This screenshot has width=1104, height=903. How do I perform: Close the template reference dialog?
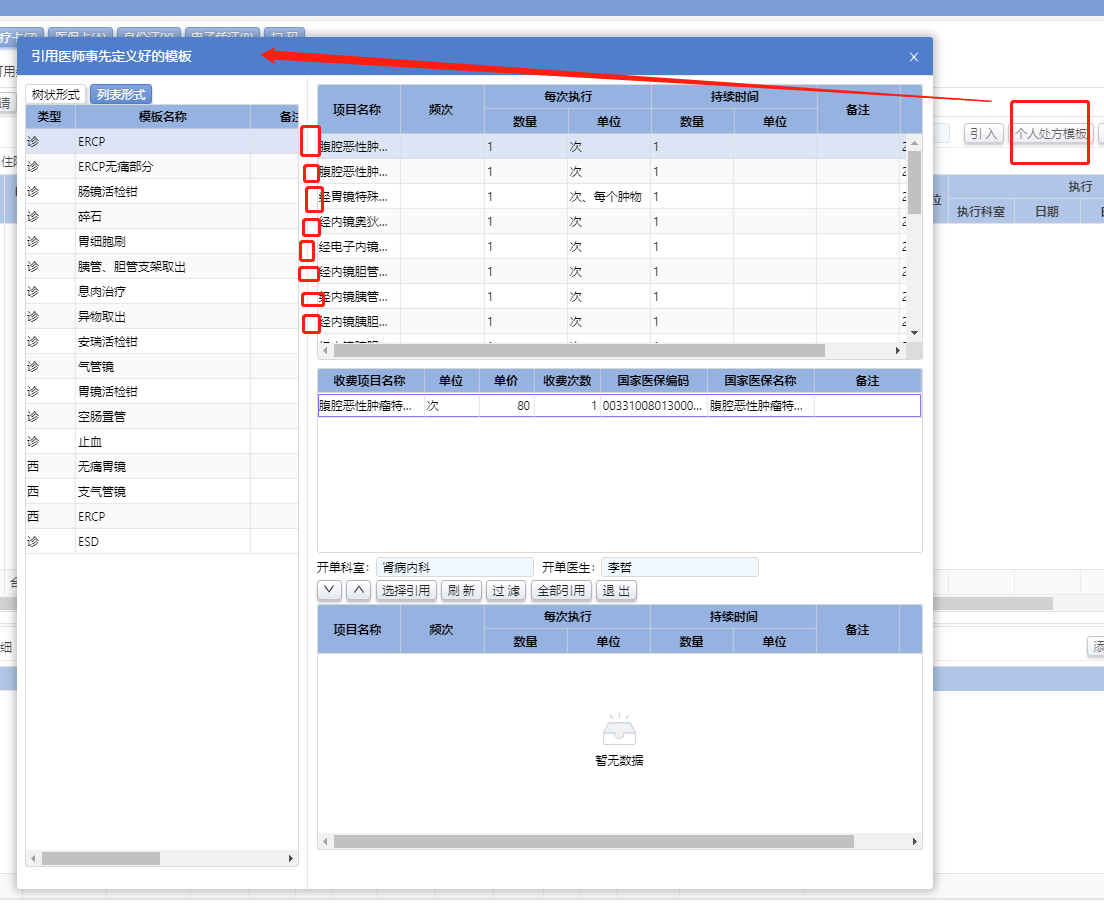913,57
